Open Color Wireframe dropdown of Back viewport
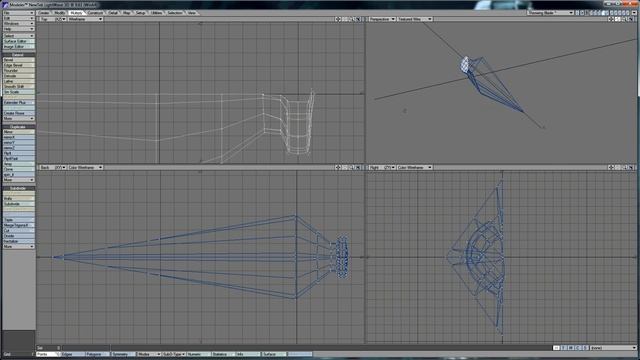The height and width of the screenshot is (360, 640). point(85,167)
